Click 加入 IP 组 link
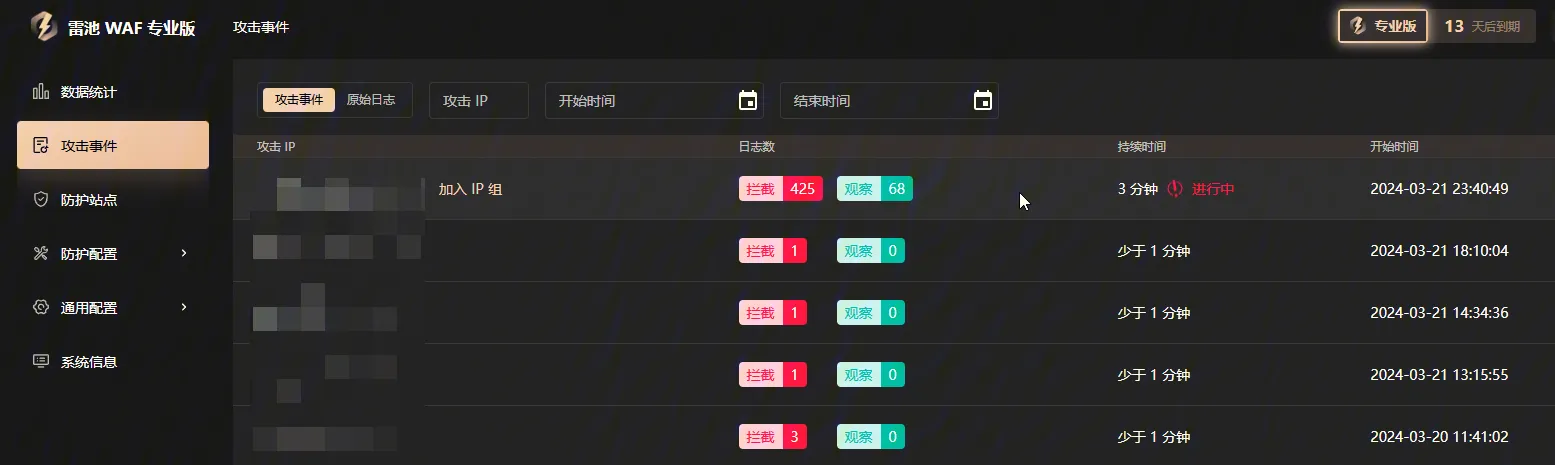 tap(470, 189)
